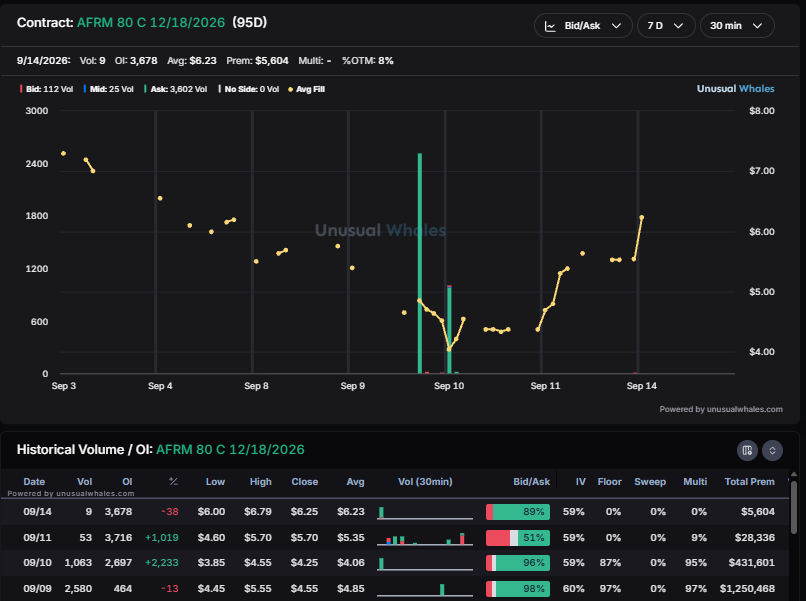Click the last Avg Fill point on Sep 14
806x601 pixels.
tap(642, 217)
